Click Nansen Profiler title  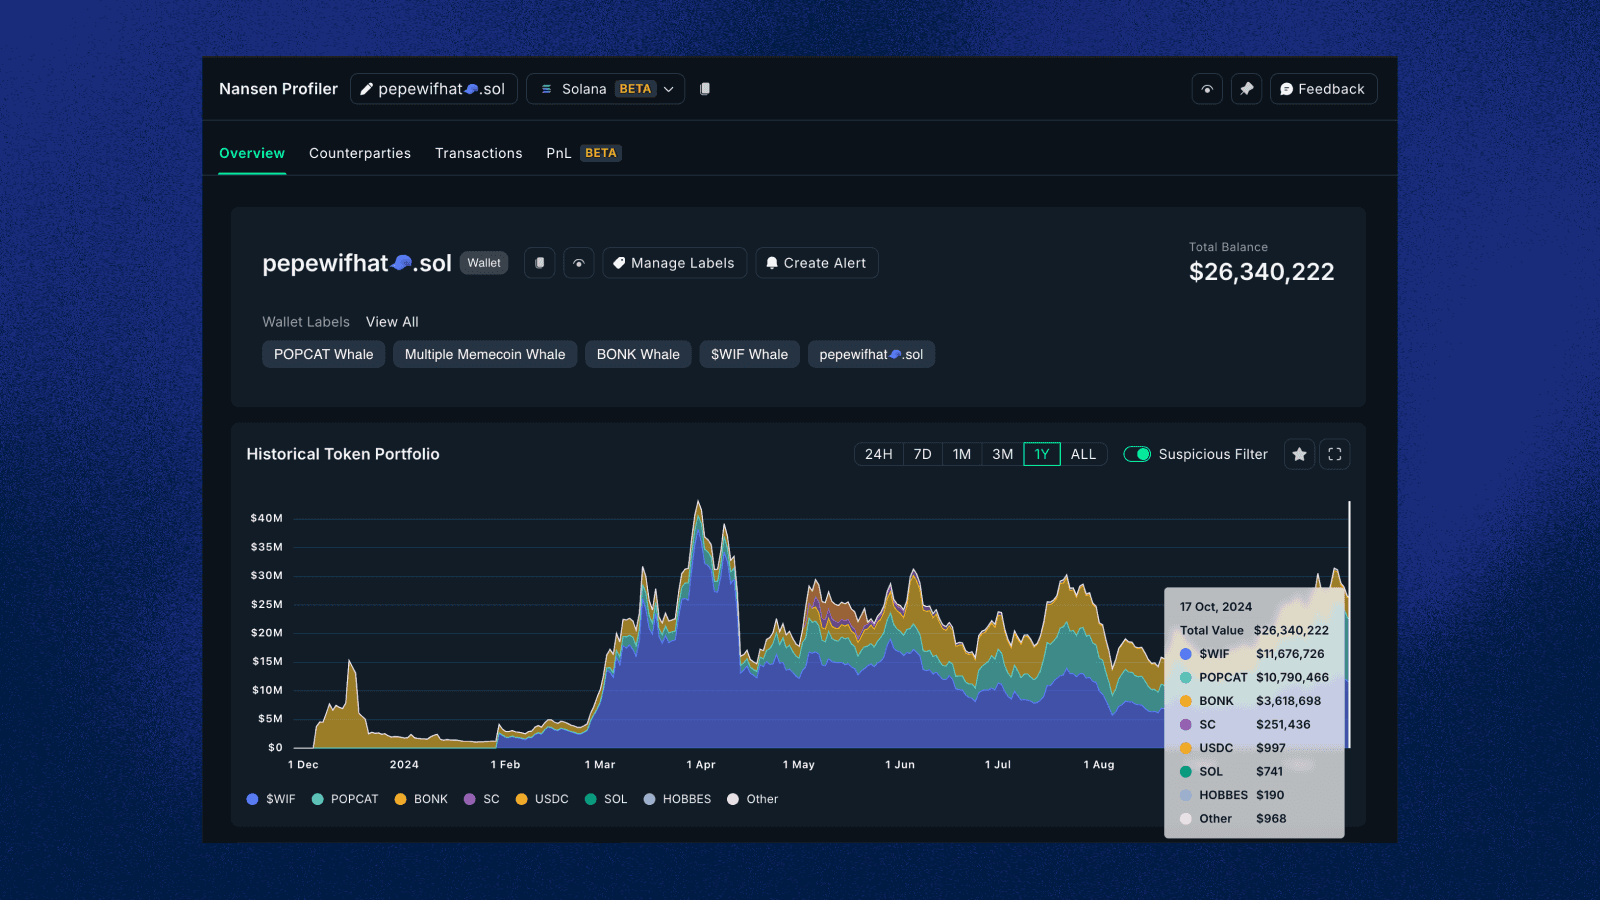point(278,89)
